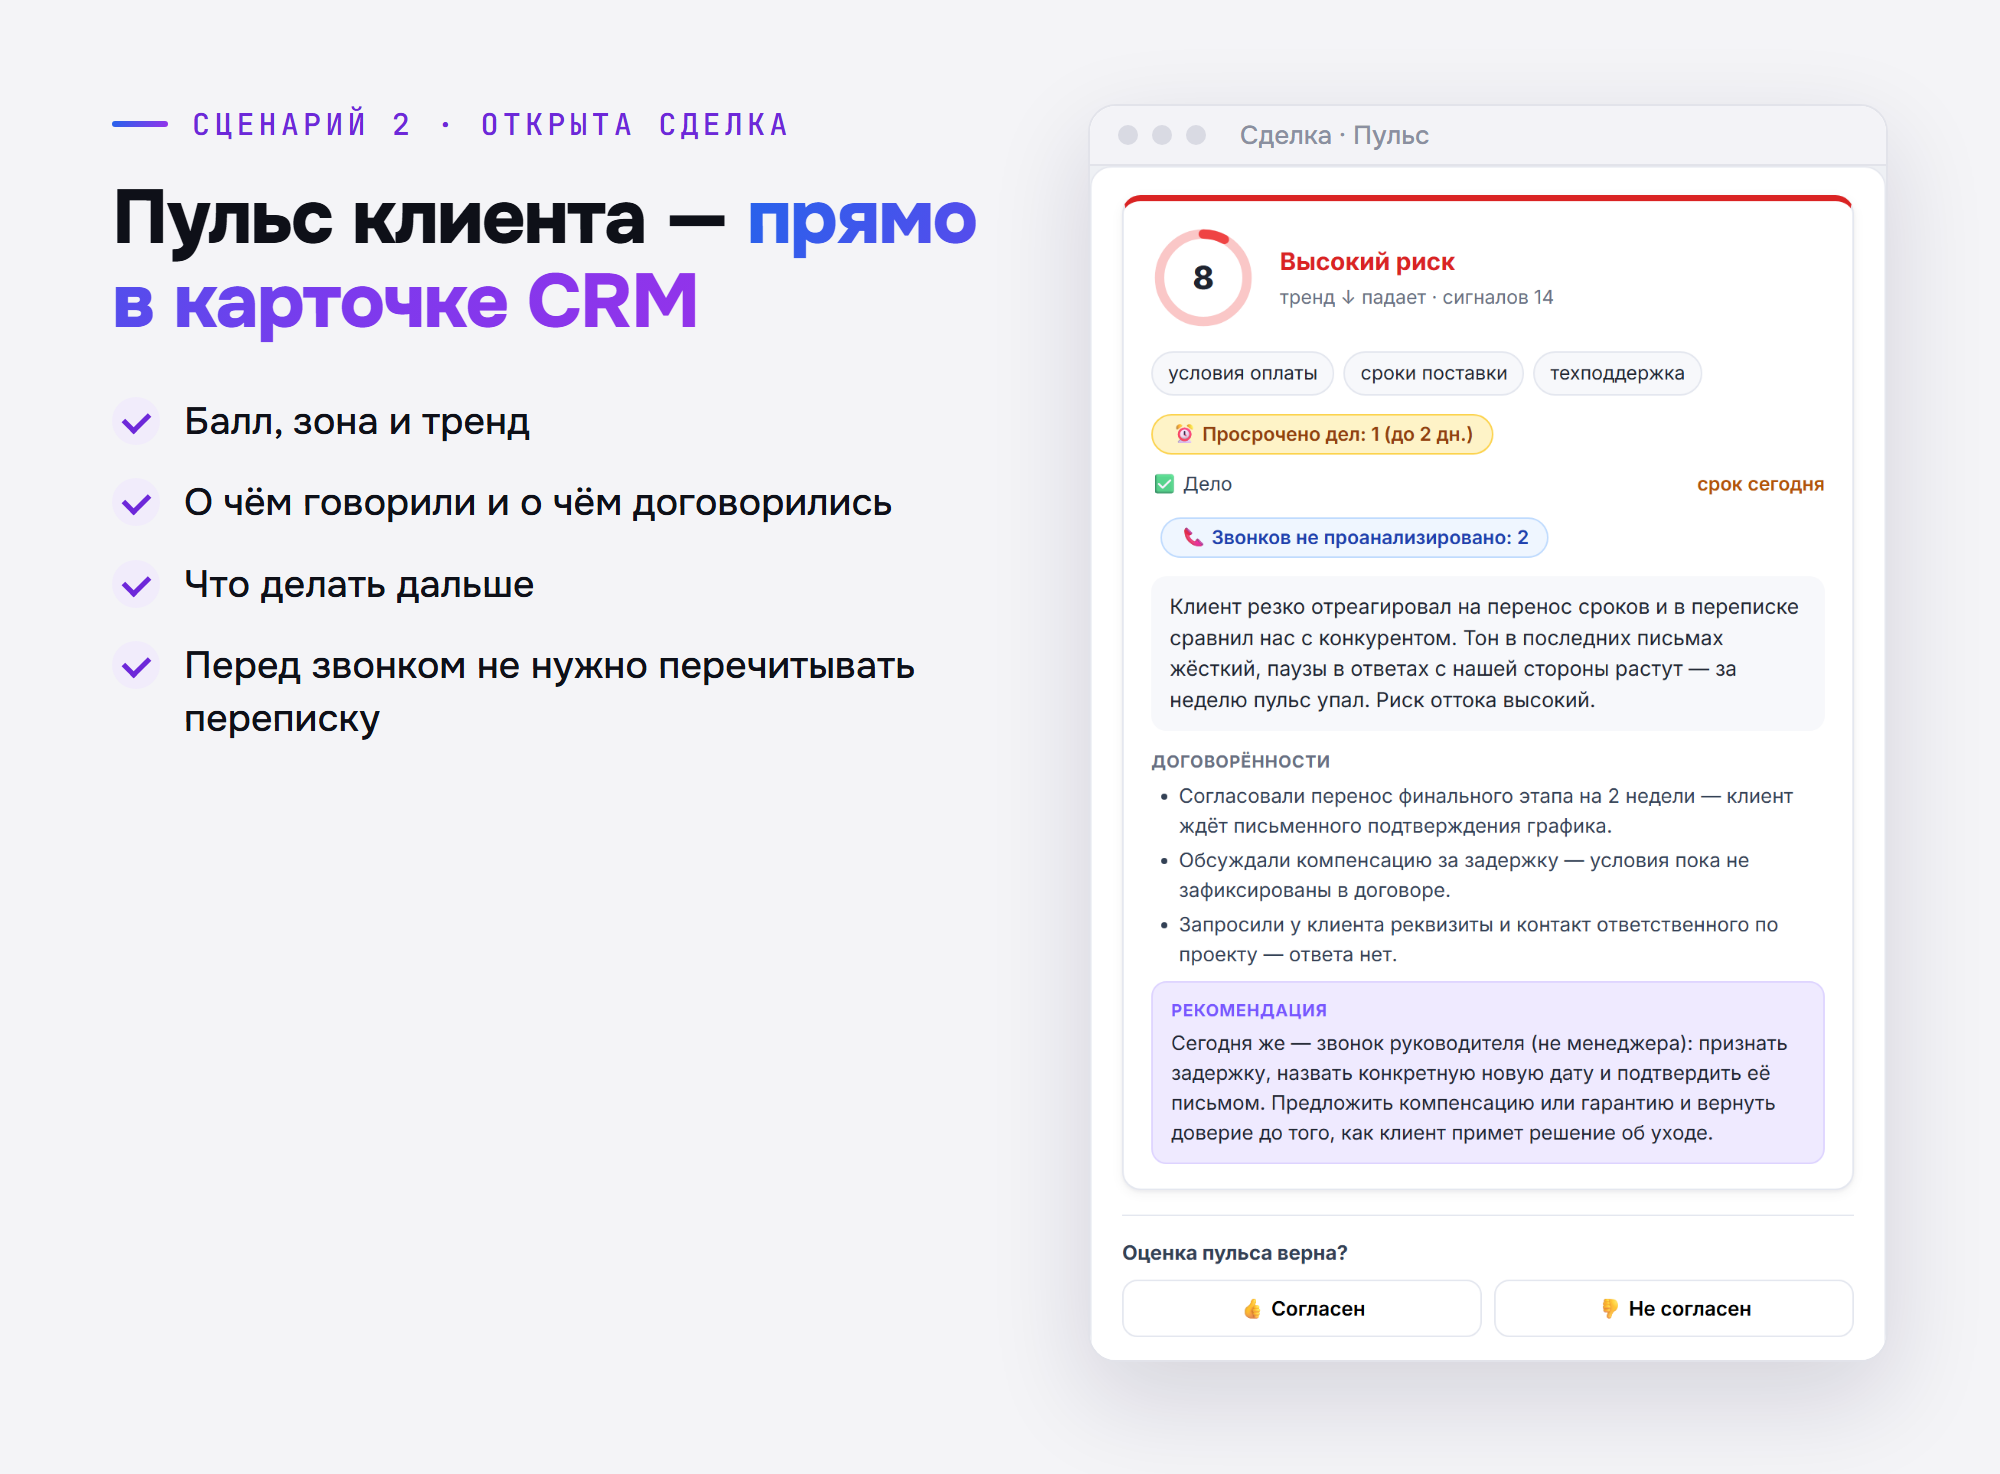The height and width of the screenshot is (1474, 2000).
Task: Click the checkmark icon beside Балл, зона и тренд
Action: pyautogui.click(x=137, y=422)
